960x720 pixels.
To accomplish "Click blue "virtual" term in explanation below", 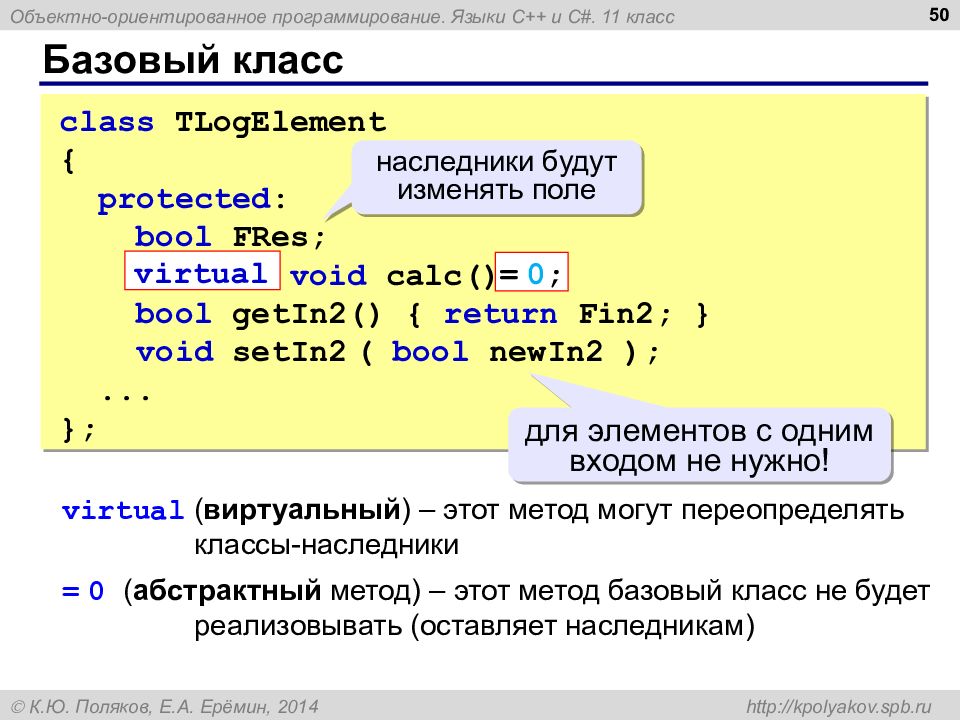I will pos(122,510).
